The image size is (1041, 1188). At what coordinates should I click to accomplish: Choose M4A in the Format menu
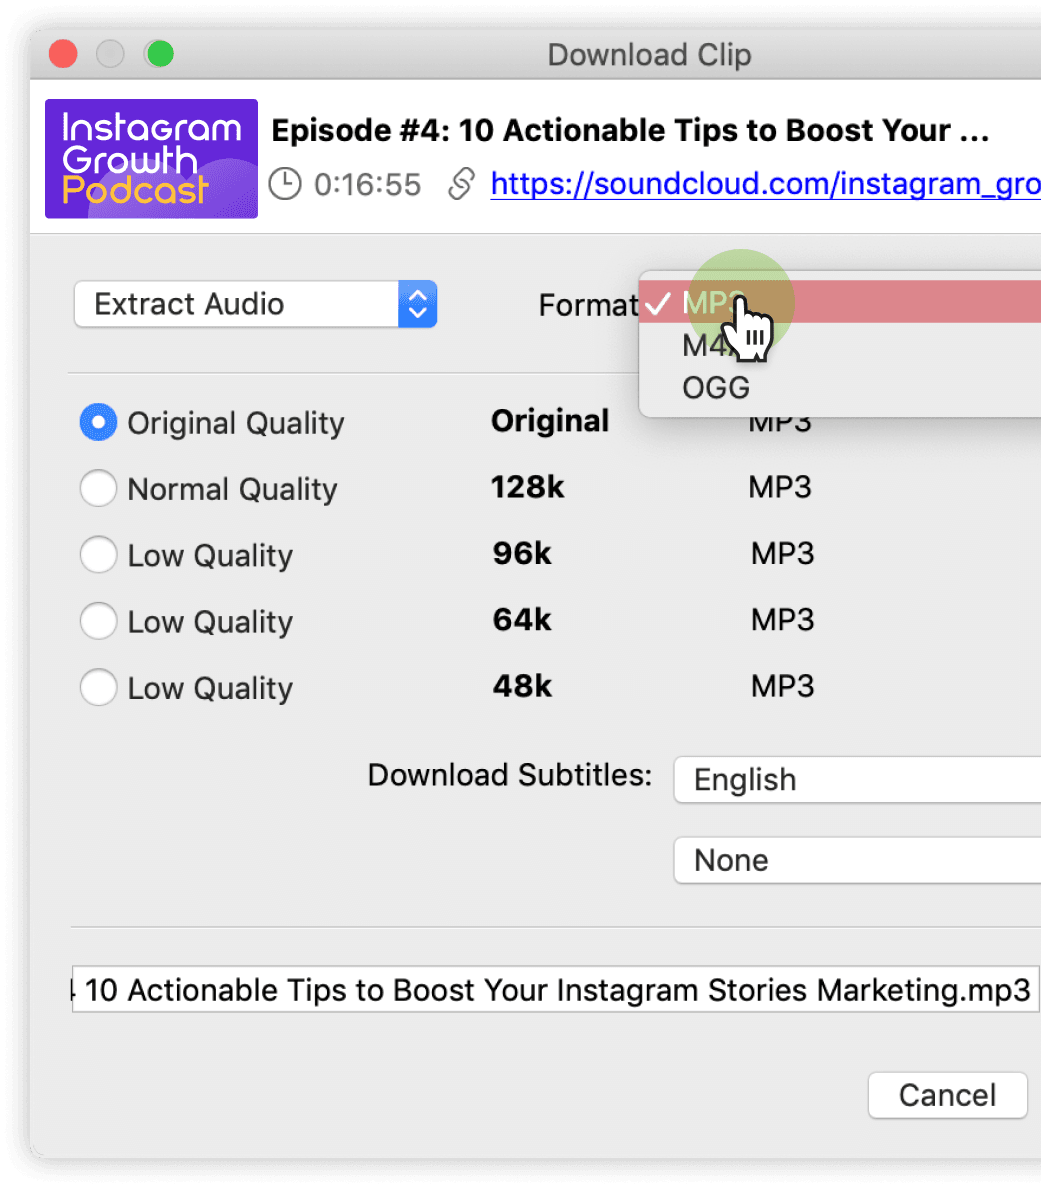point(839,345)
